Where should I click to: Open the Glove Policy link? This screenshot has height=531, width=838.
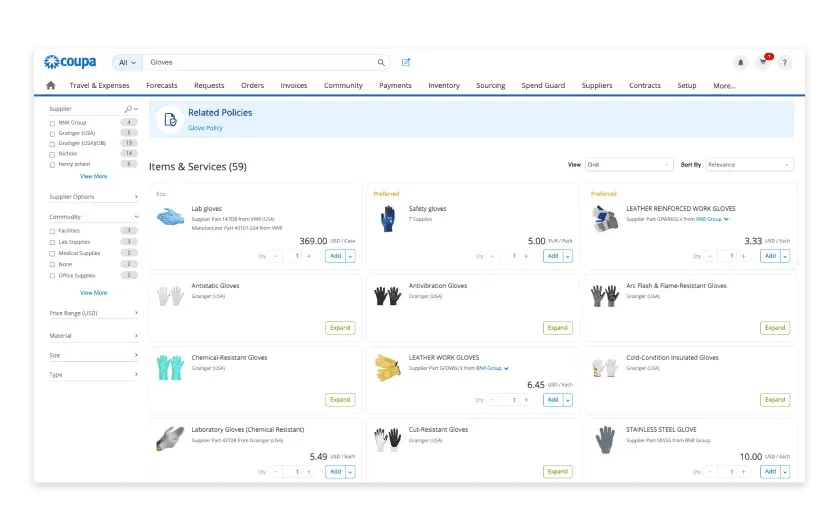(x=205, y=128)
